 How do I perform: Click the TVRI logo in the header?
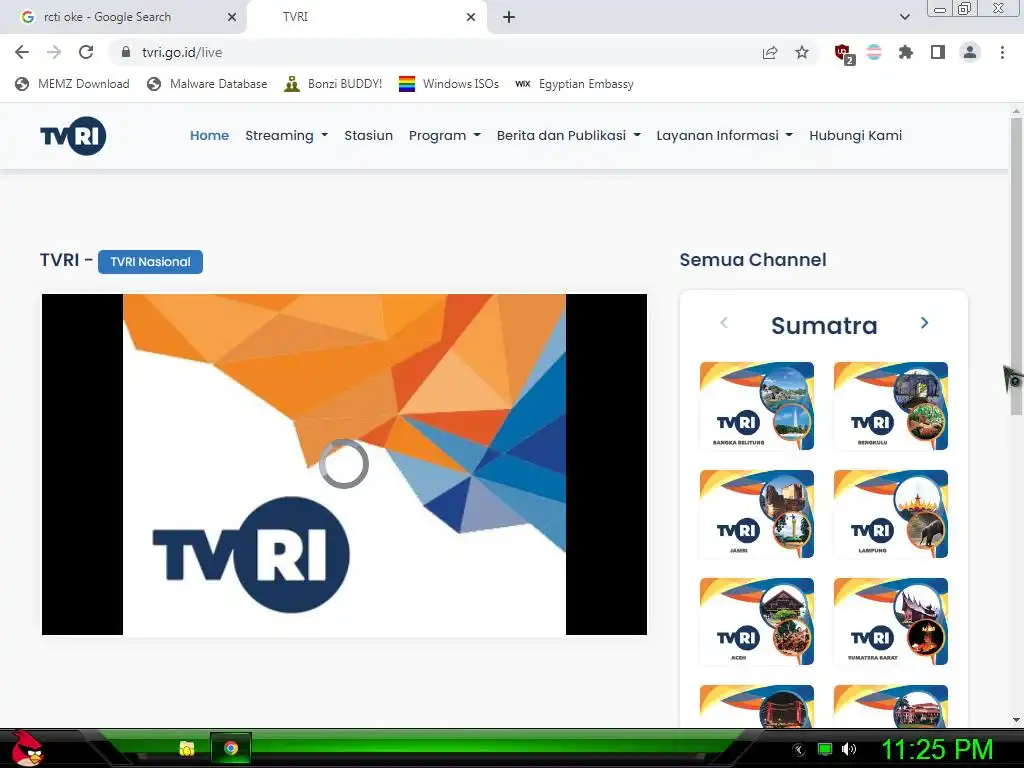pos(73,136)
